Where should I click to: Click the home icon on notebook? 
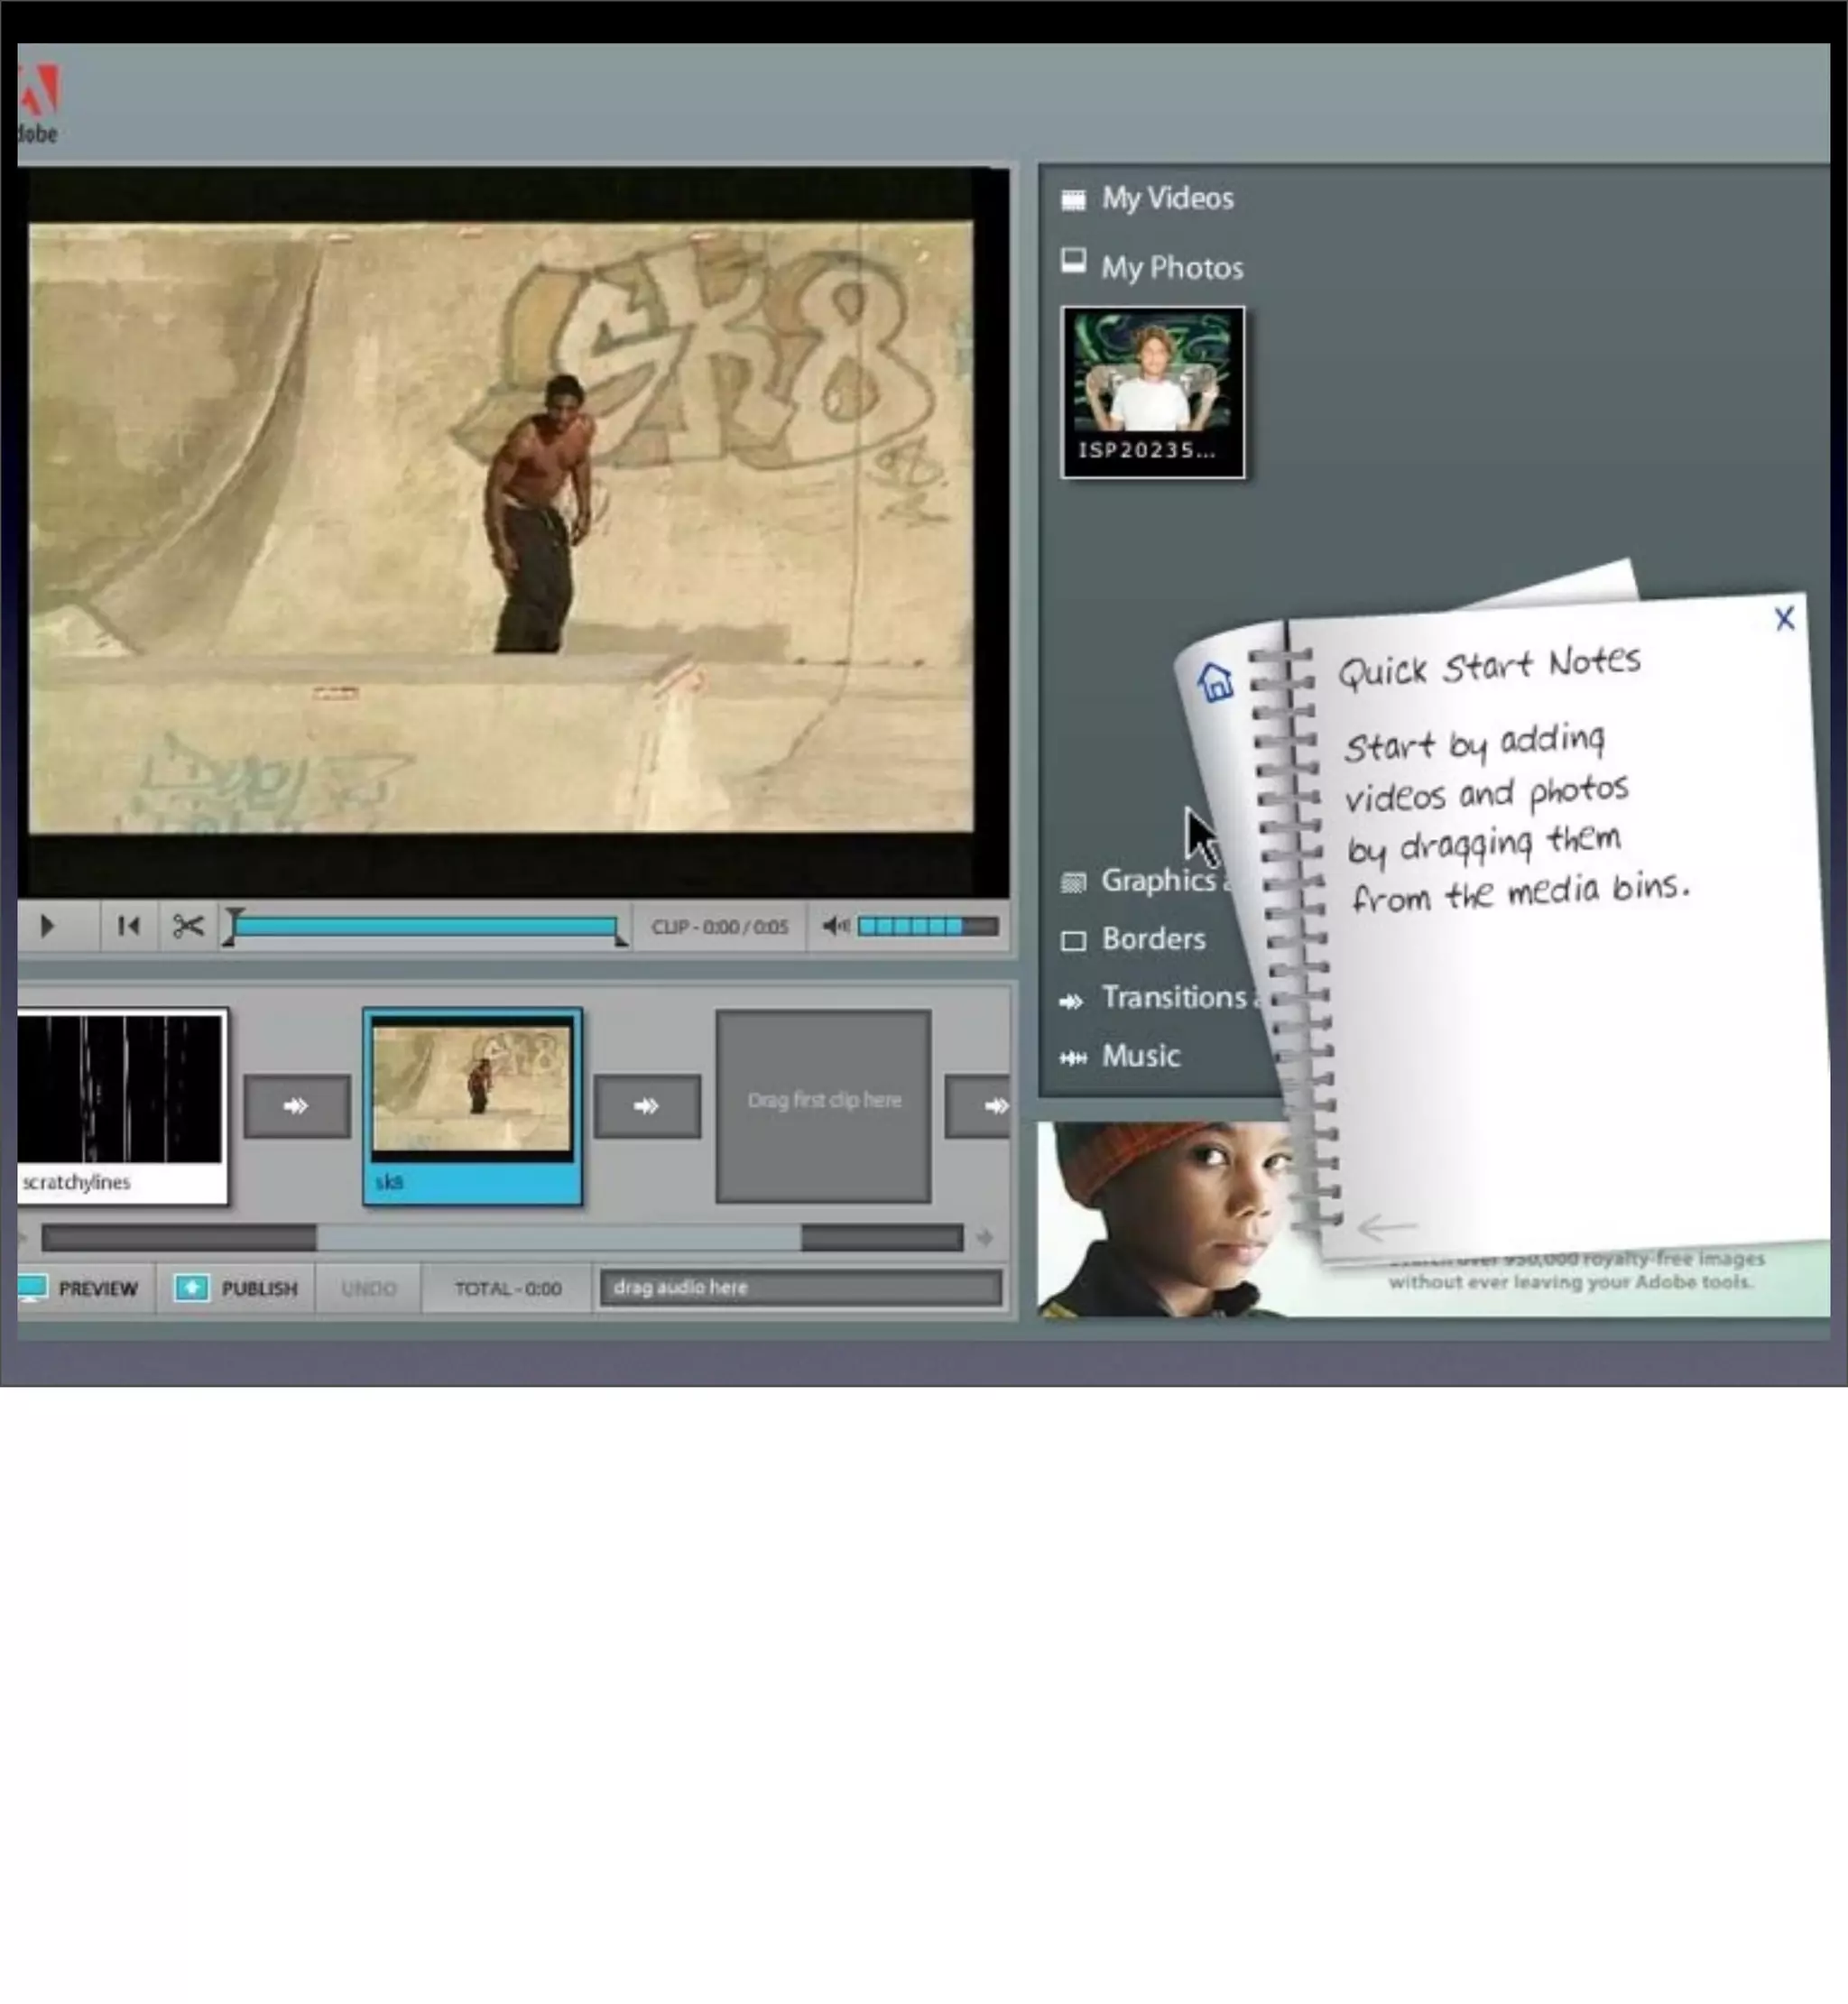(x=1215, y=682)
